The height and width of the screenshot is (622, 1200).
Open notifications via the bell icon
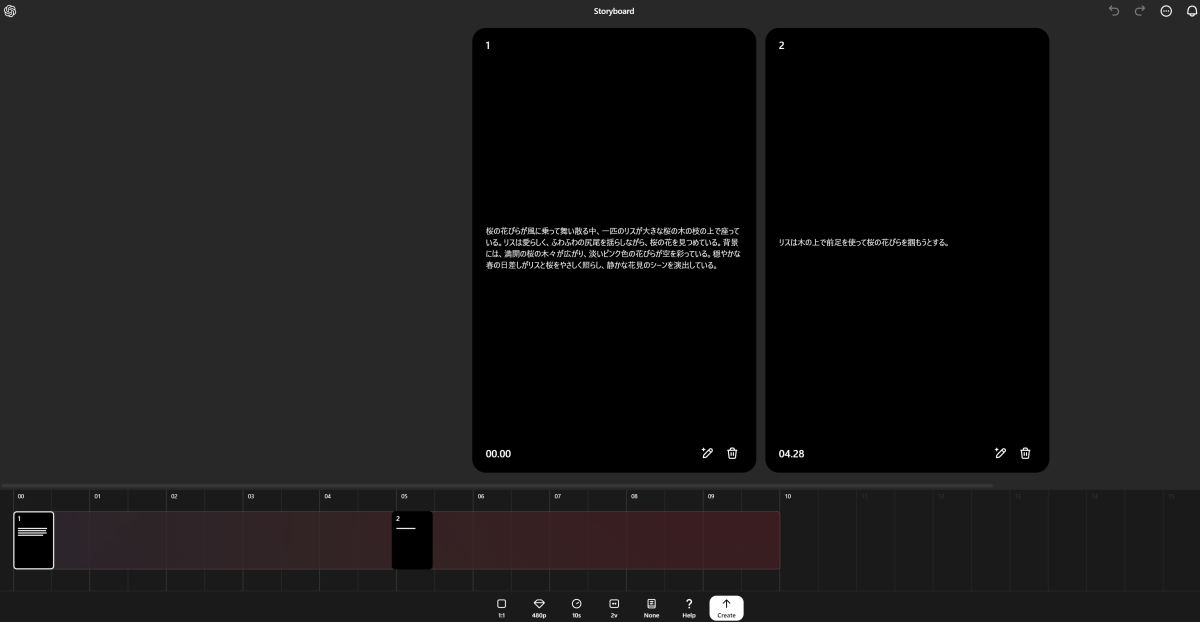[x=1189, y=11]
